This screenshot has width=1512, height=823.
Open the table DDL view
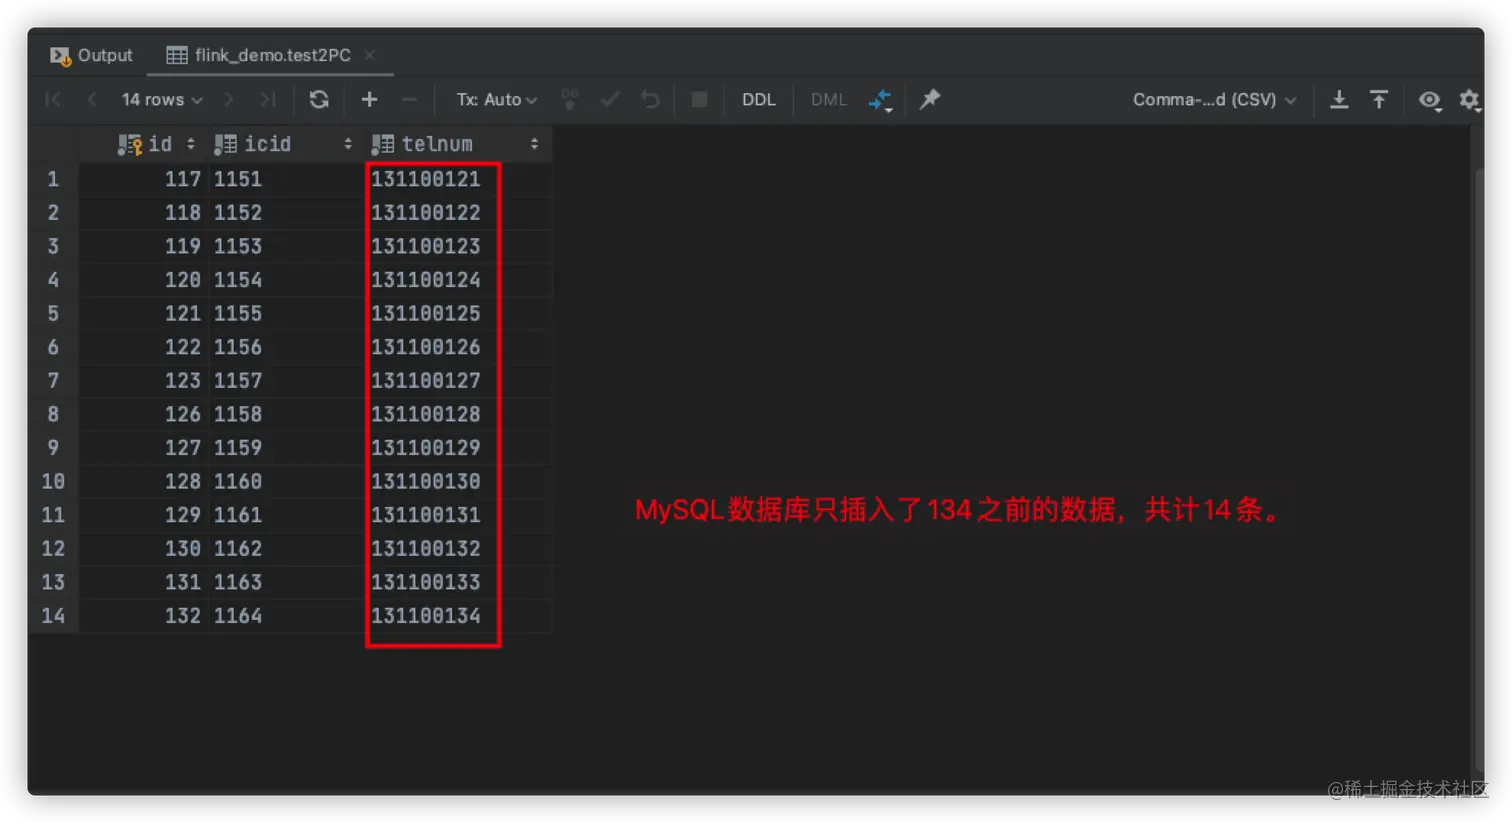(758, 99)
